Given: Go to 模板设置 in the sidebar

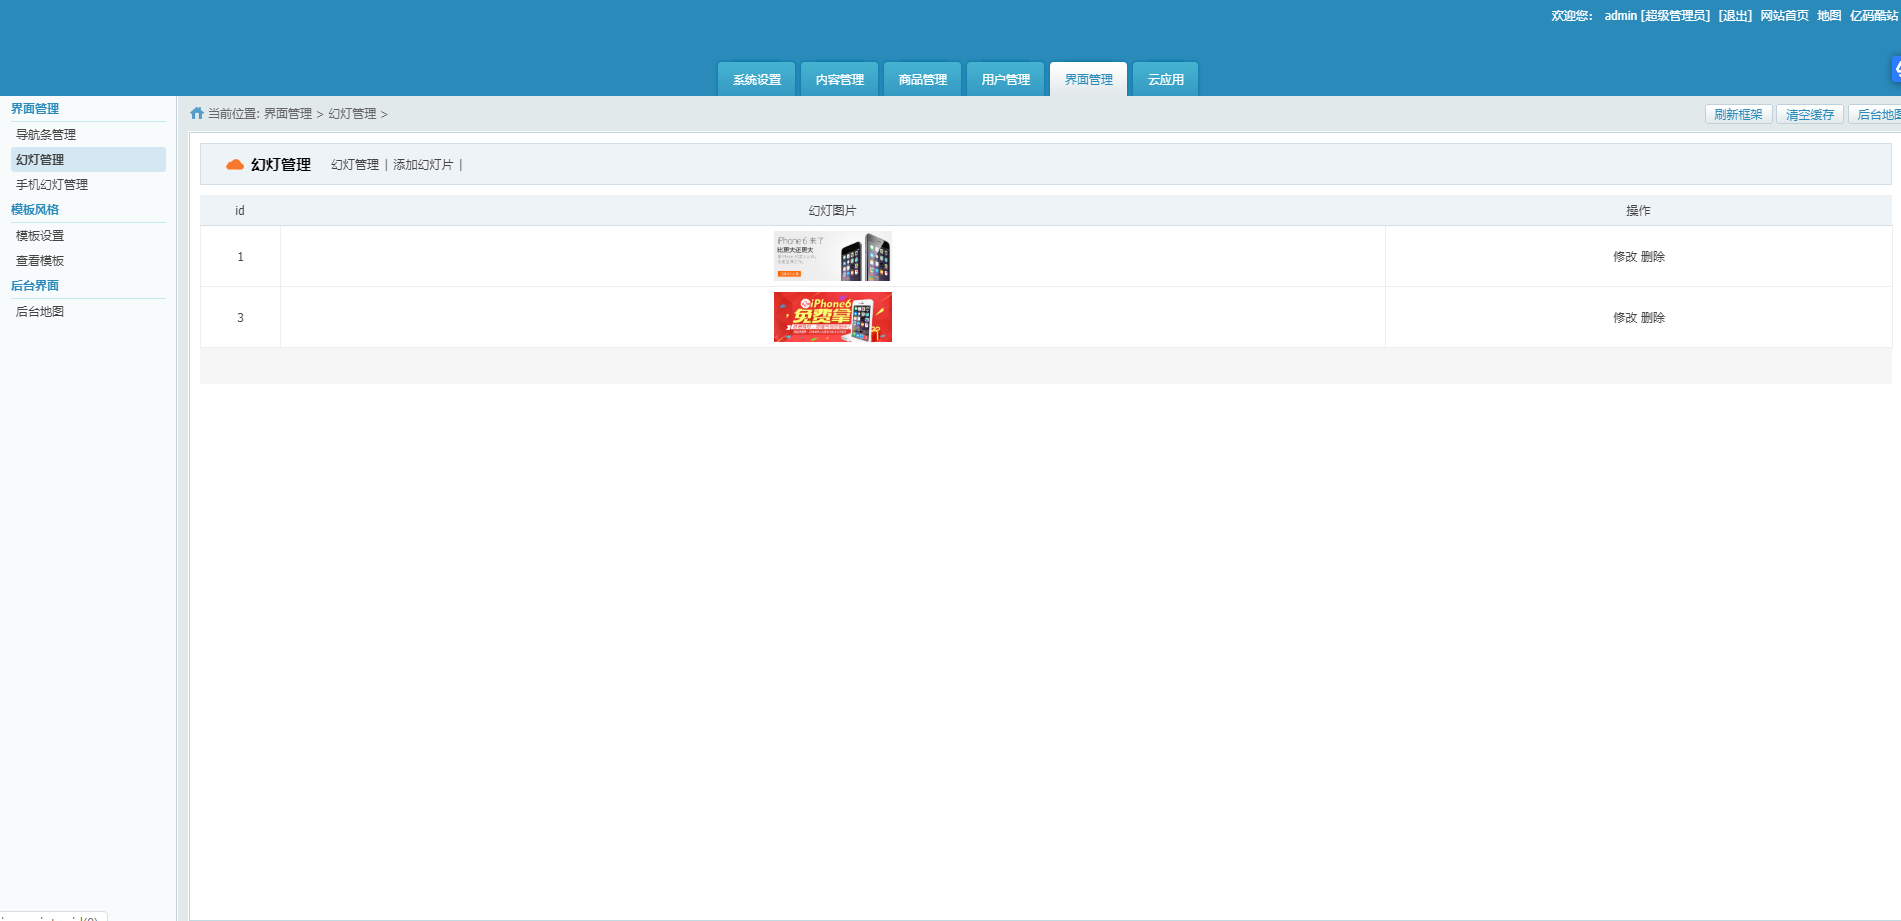Looking at the screenshot, I should (40, 236).
